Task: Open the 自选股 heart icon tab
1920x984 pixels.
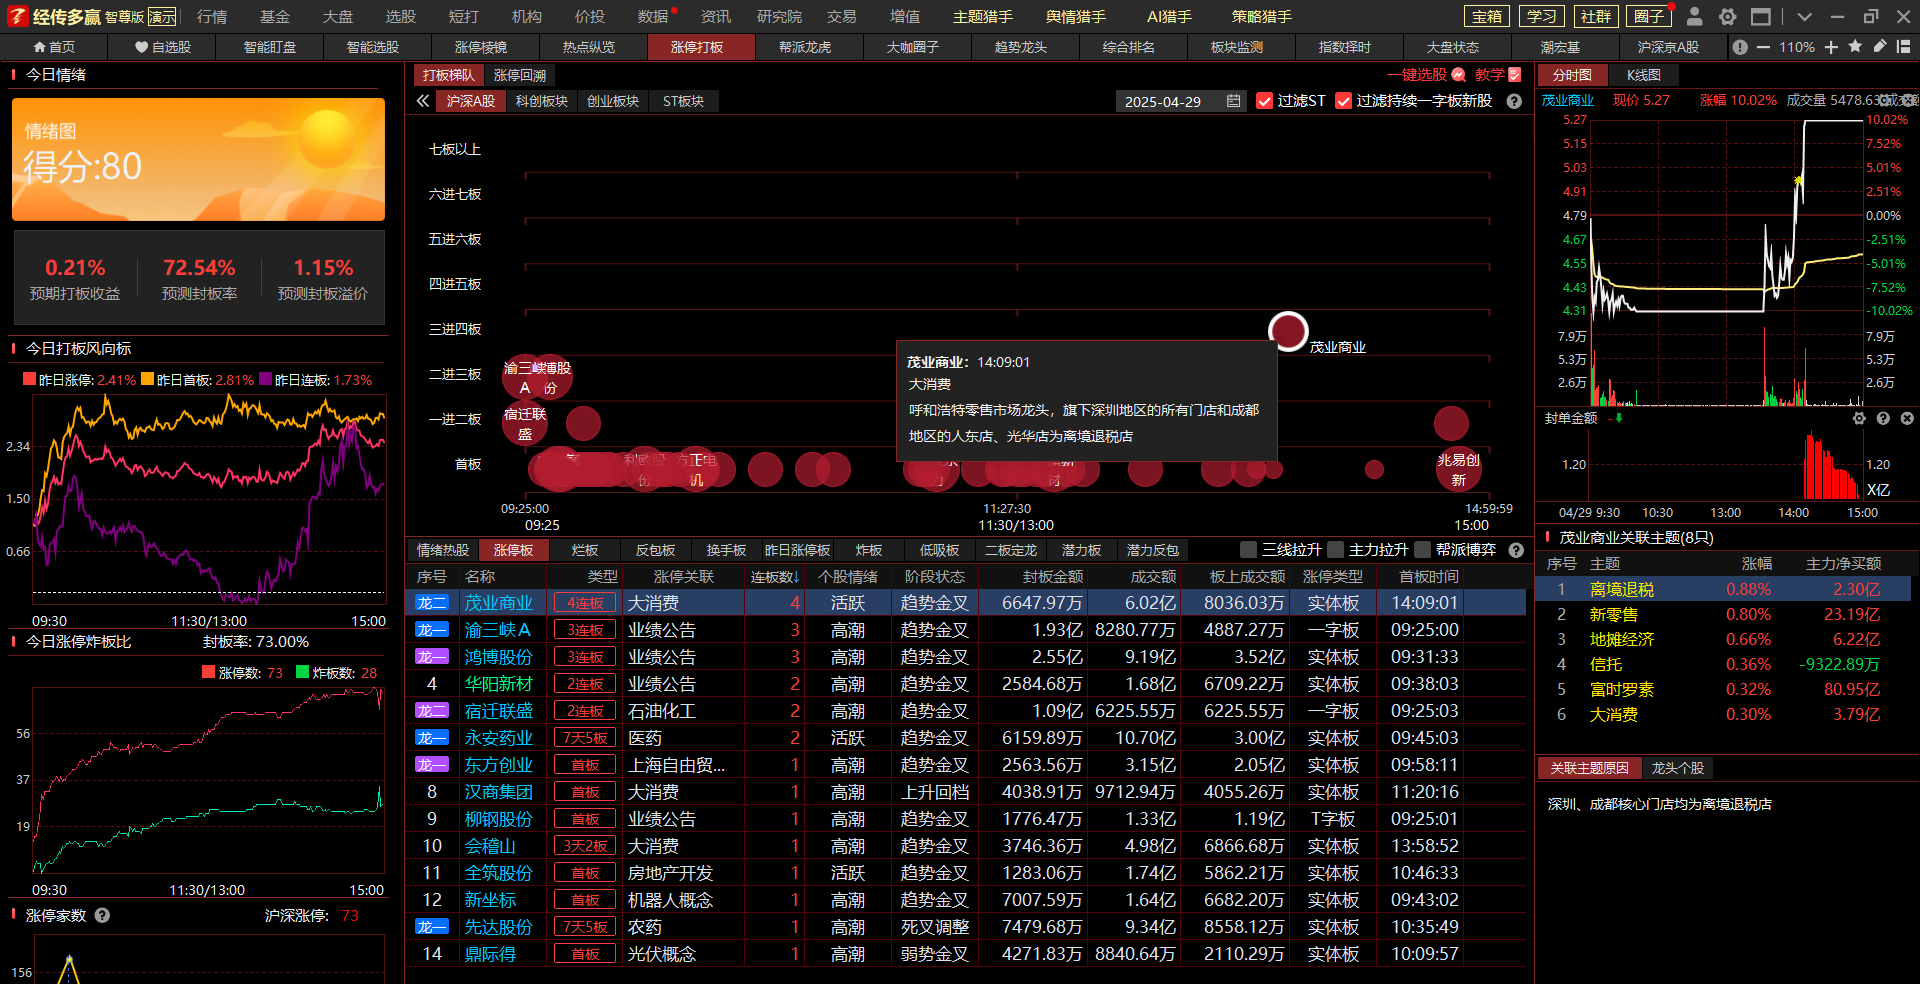Action: coord(163,47)
